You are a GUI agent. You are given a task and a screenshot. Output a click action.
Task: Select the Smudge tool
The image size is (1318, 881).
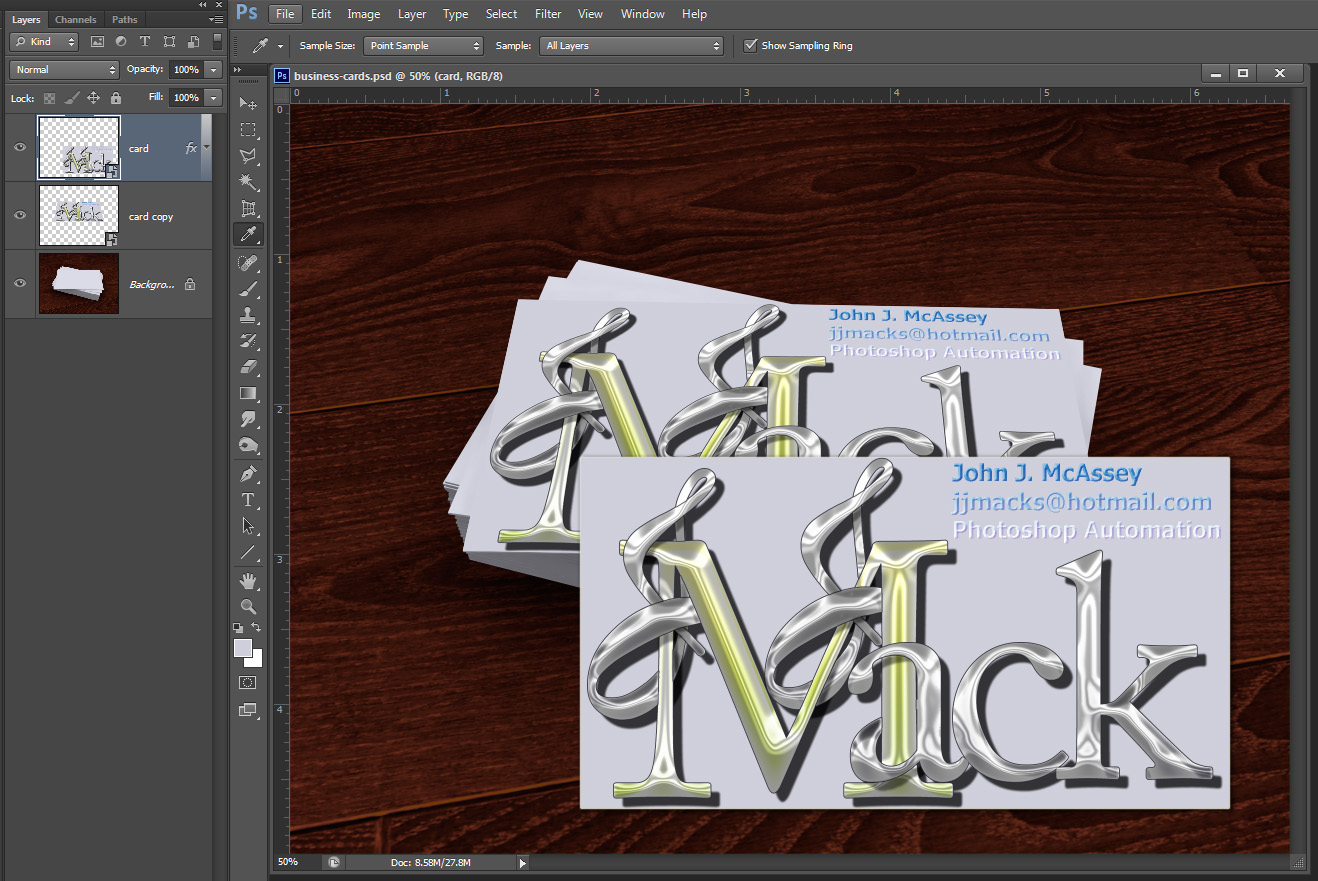[248, 419]
